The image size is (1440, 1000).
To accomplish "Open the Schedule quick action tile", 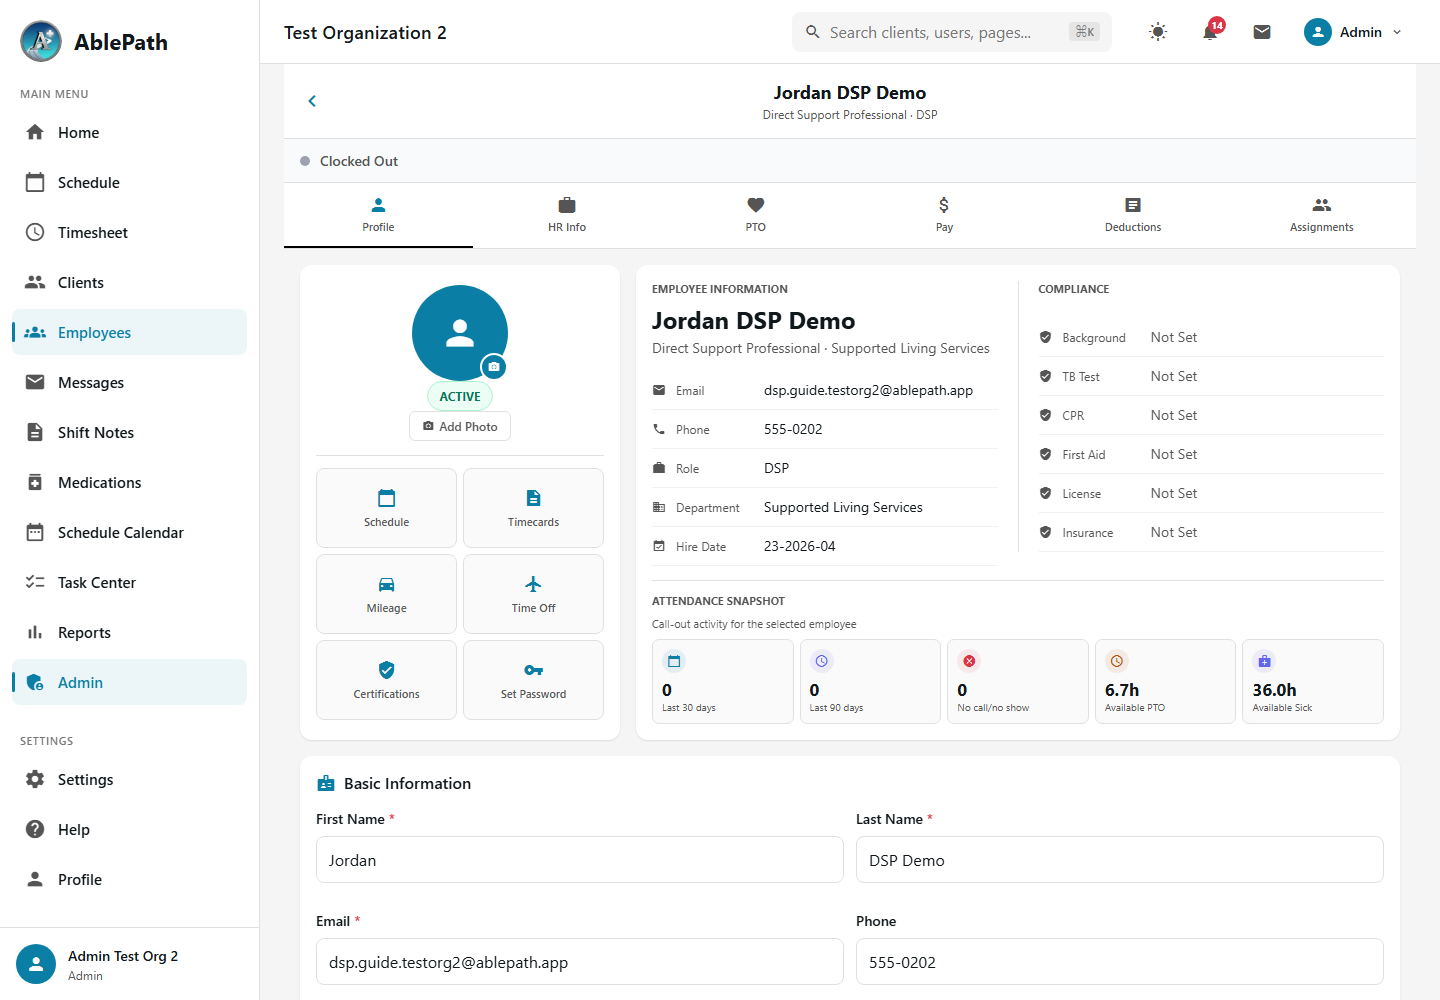I will pyautogui.click(x=386, y=508).
